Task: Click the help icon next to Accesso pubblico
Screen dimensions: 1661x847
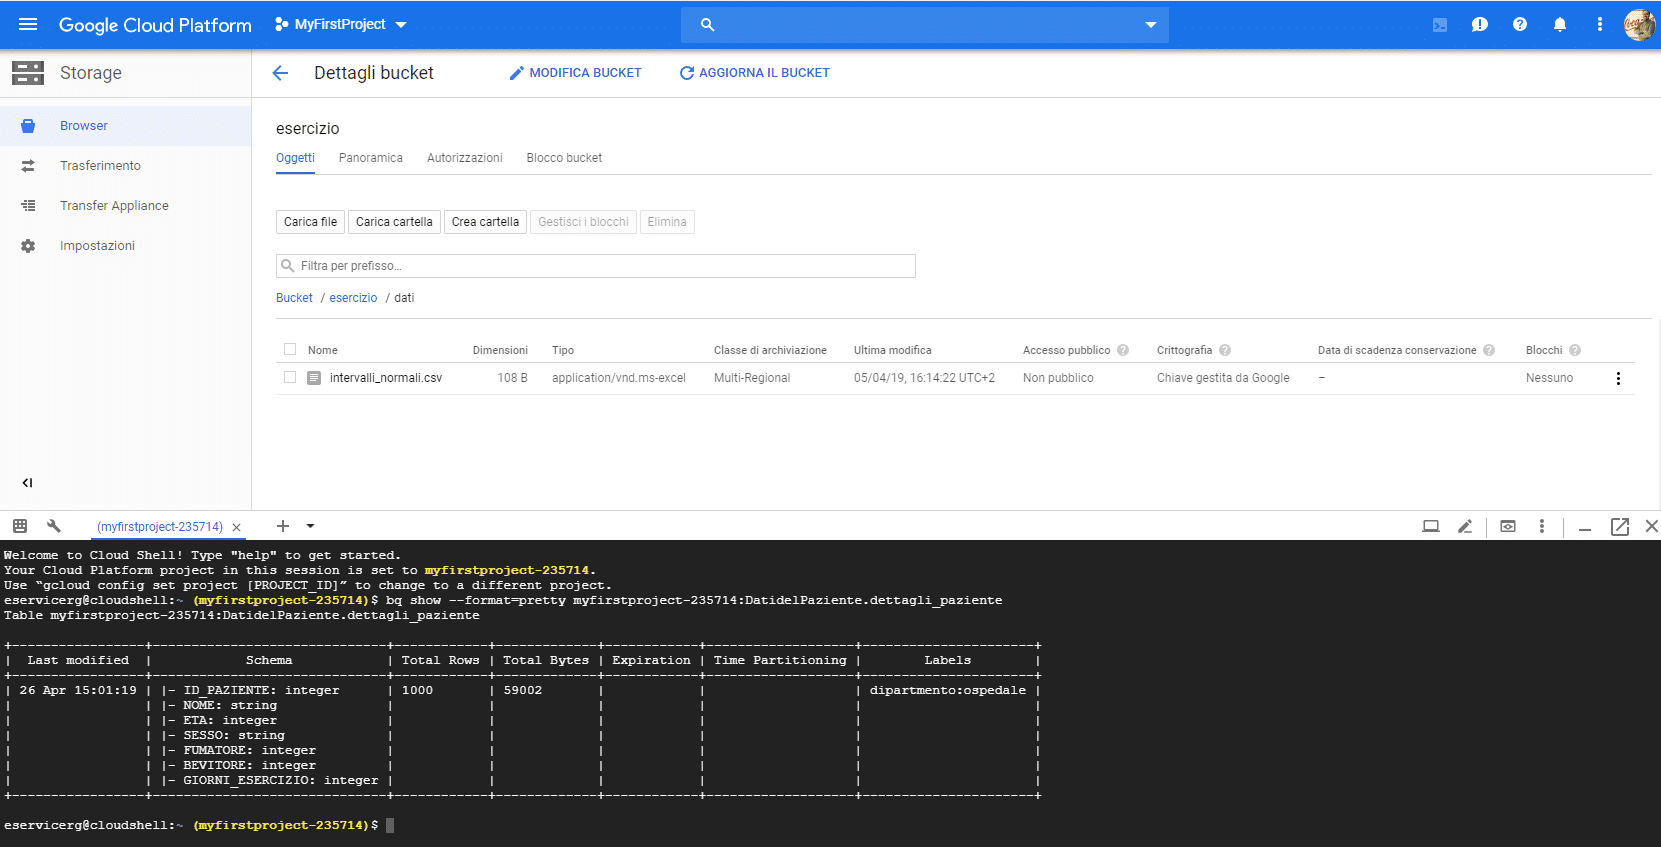Action: 1123,350
